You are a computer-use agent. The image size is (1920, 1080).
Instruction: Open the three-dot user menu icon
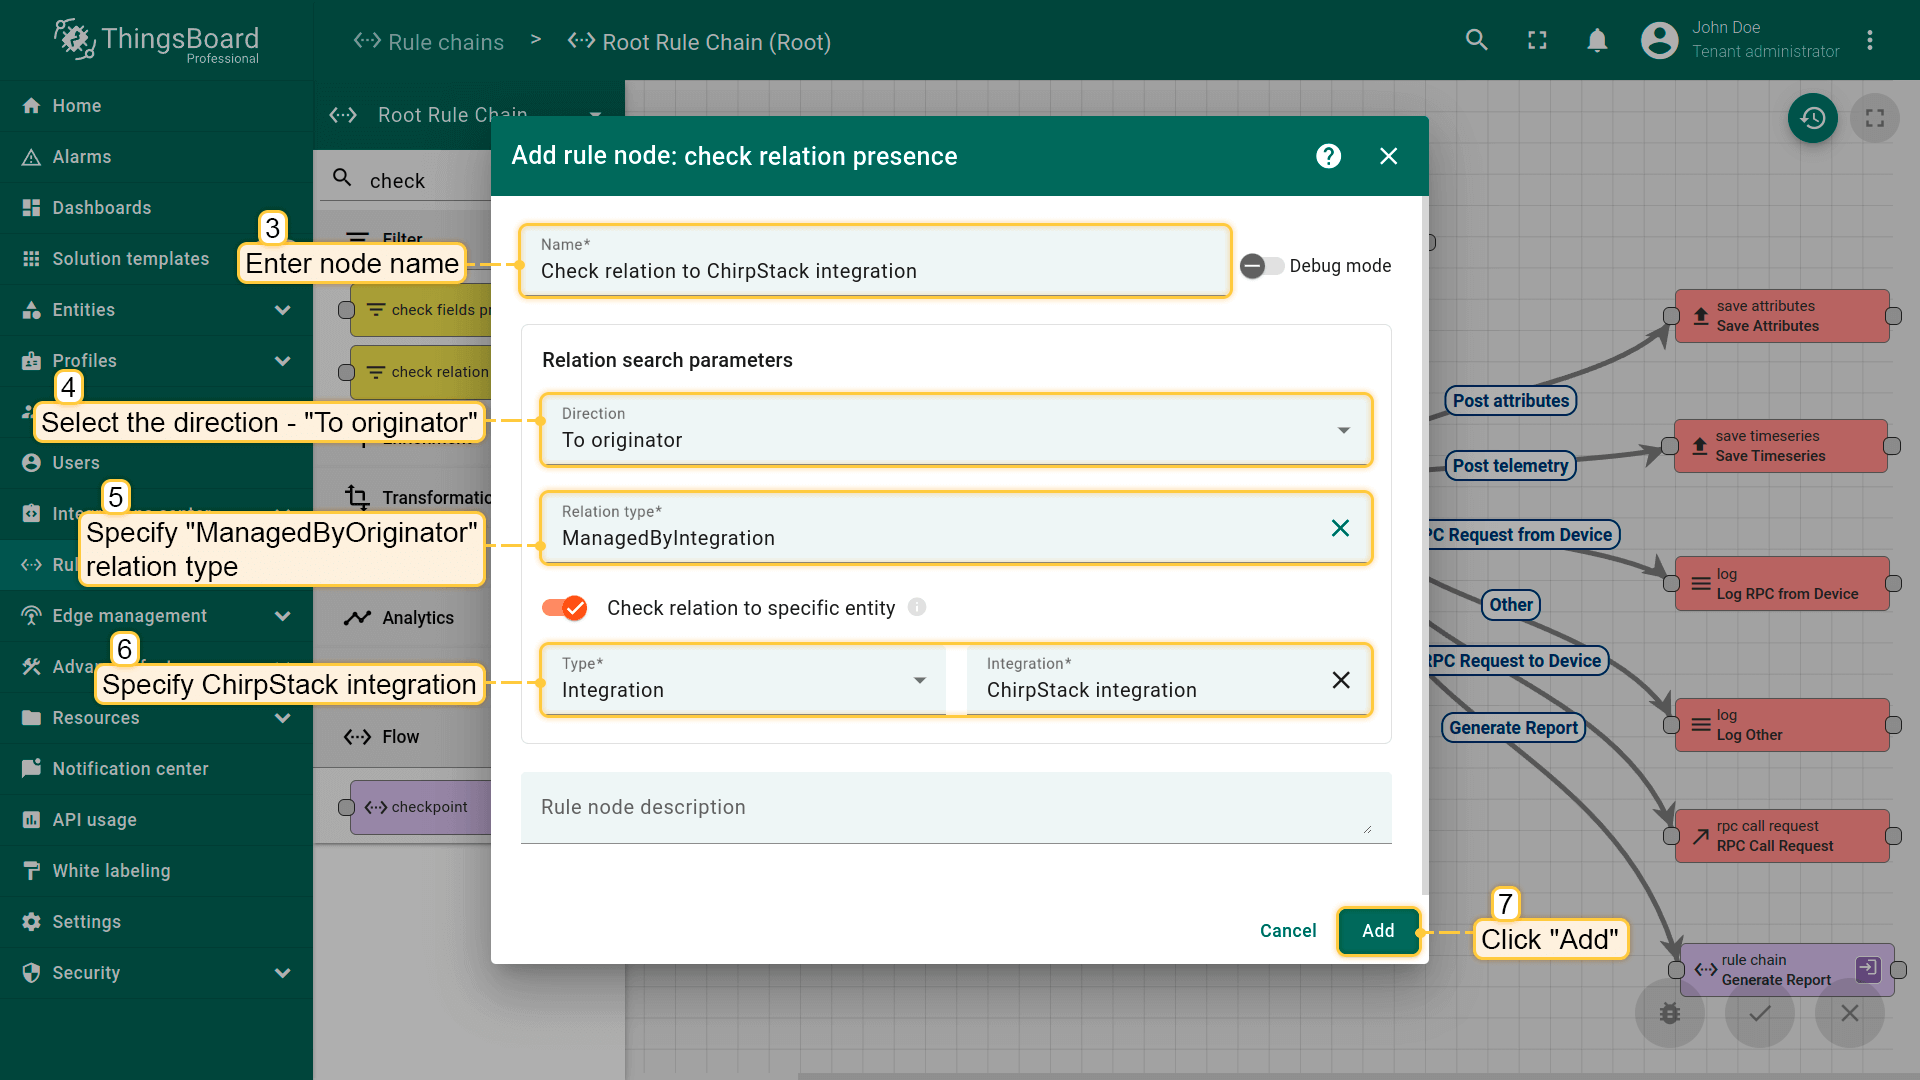point(1869,40)
